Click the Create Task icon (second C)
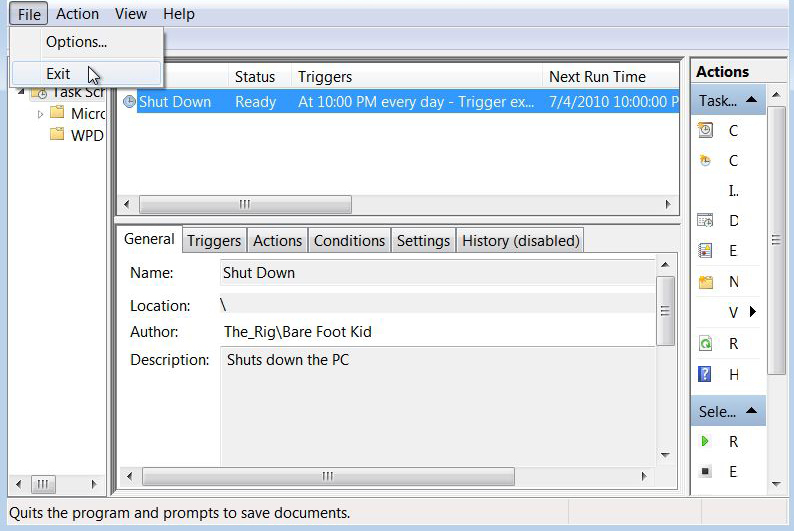This screenshot has width=794, height=531. point(705,160)
